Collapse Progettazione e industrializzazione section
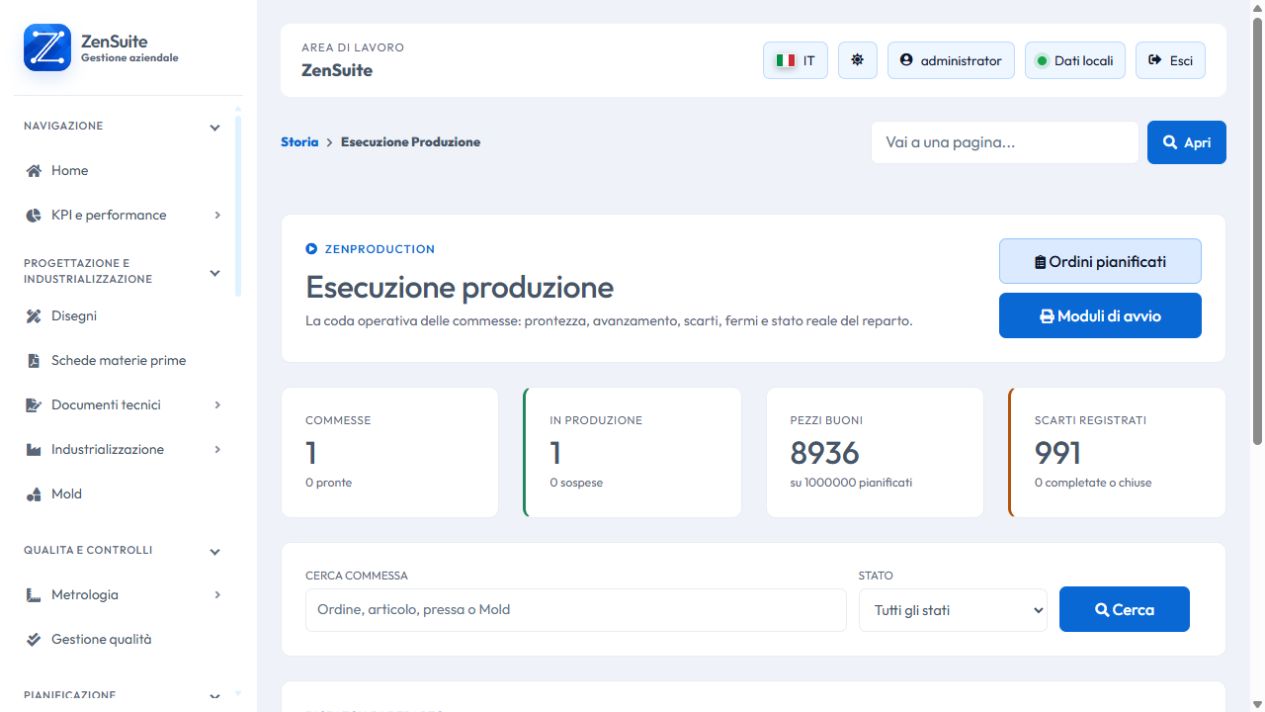Screen dimensions: 1265x712 [215, 273]
